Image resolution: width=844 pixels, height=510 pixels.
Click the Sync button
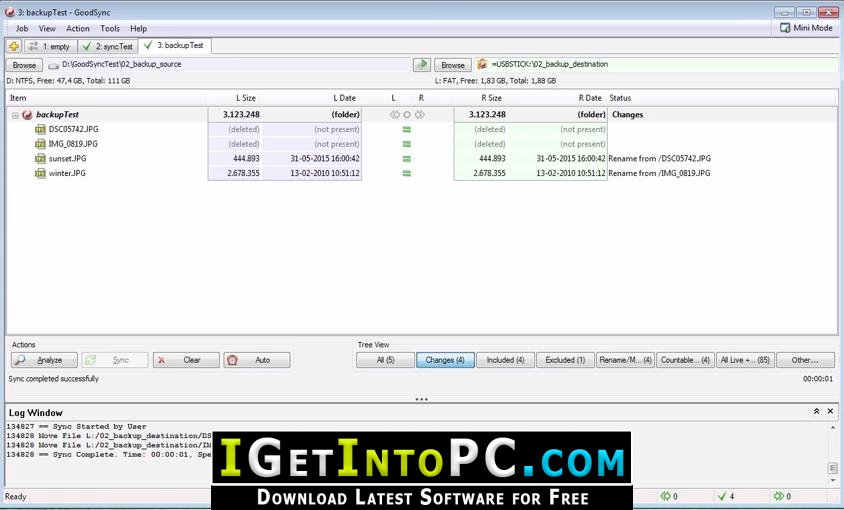[115, 360]
